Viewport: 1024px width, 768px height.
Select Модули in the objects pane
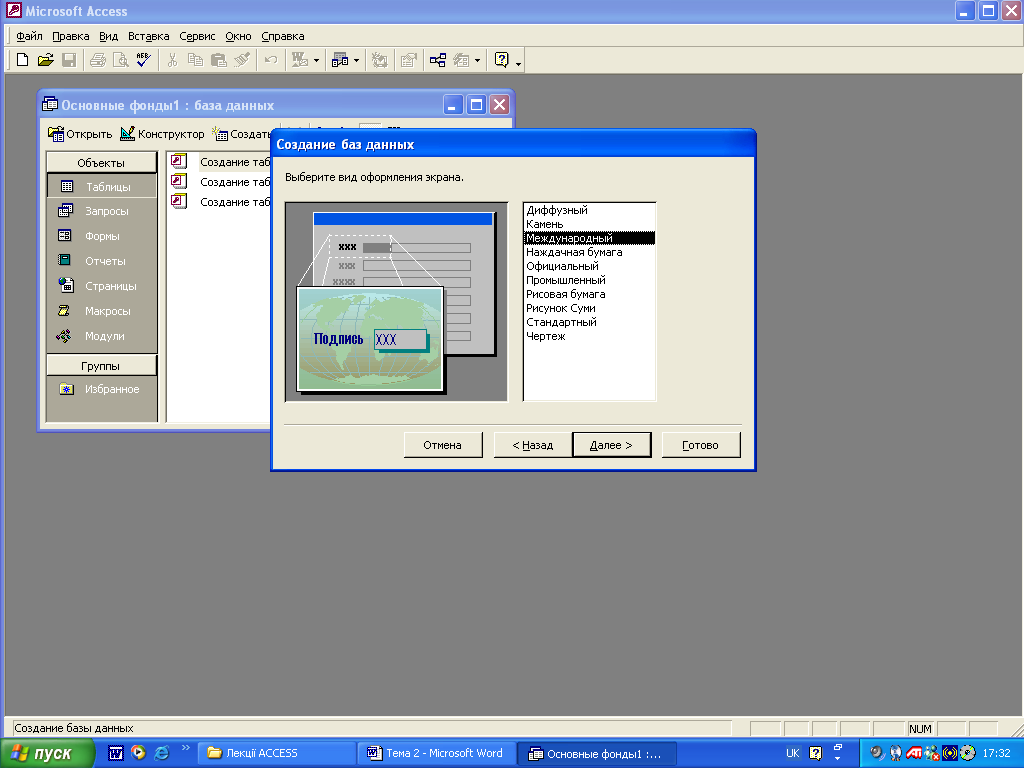pos(101,336)
